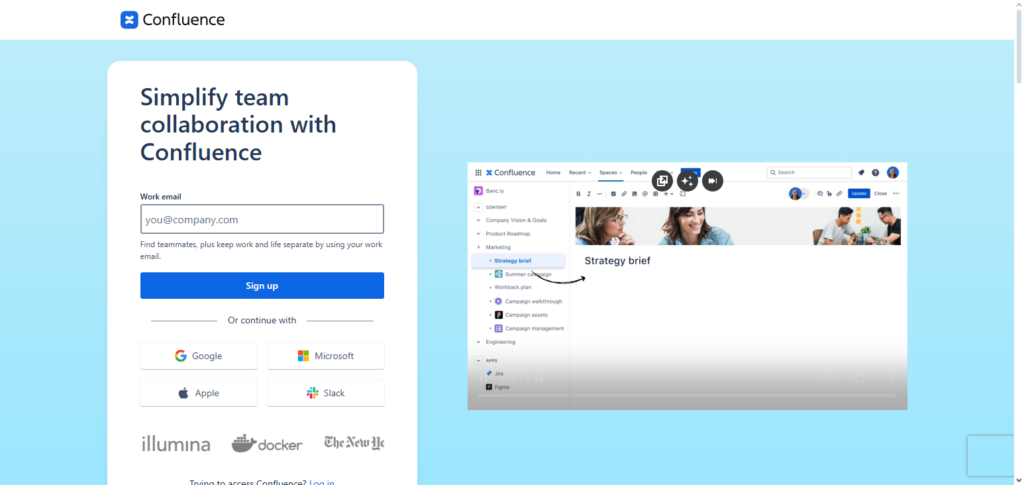
Task: Click the blue Sign up button
Action: (x=262, y=286)
